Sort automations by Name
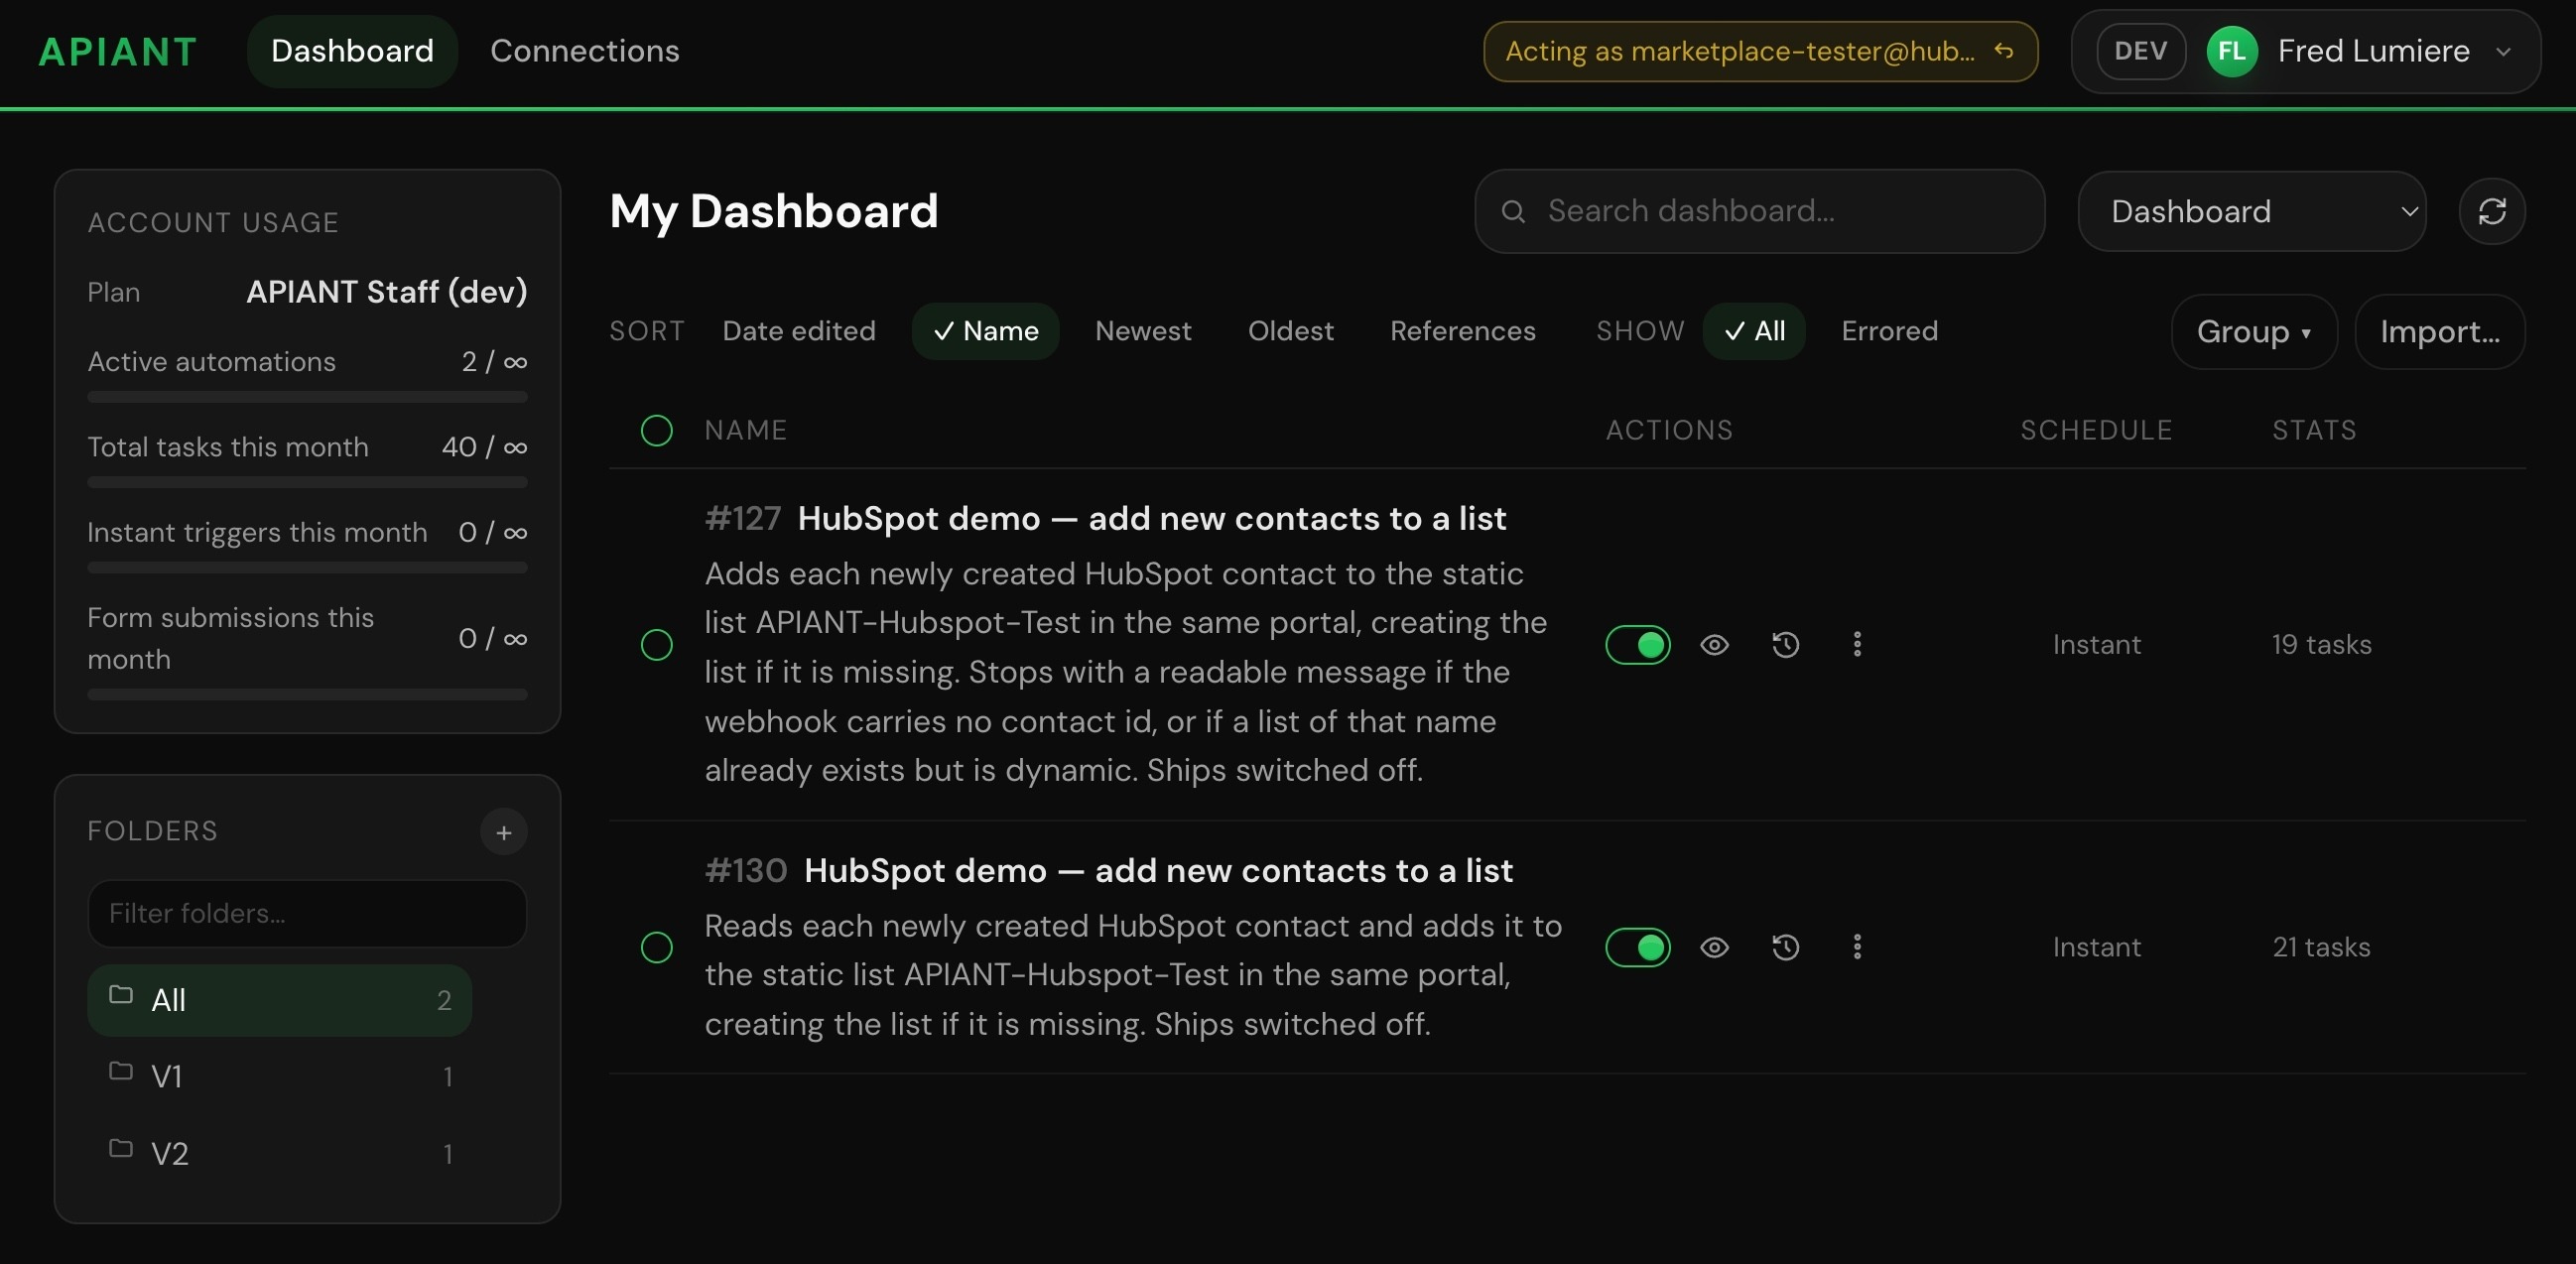Screen dimensions: 2576x1264 (x=985, y=331)
